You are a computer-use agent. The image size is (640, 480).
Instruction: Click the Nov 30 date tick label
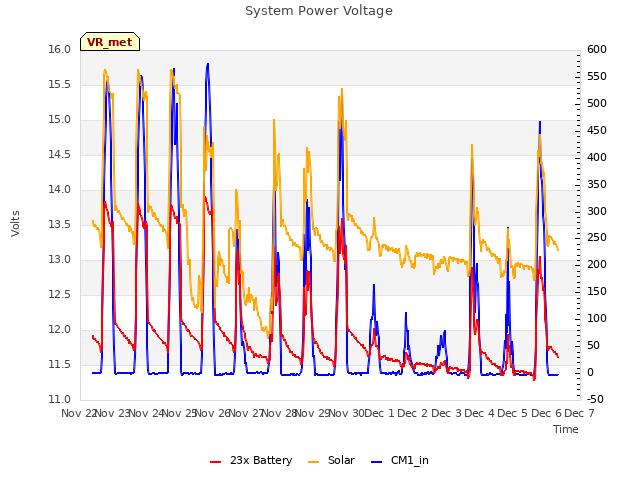(x=347, y=413)
